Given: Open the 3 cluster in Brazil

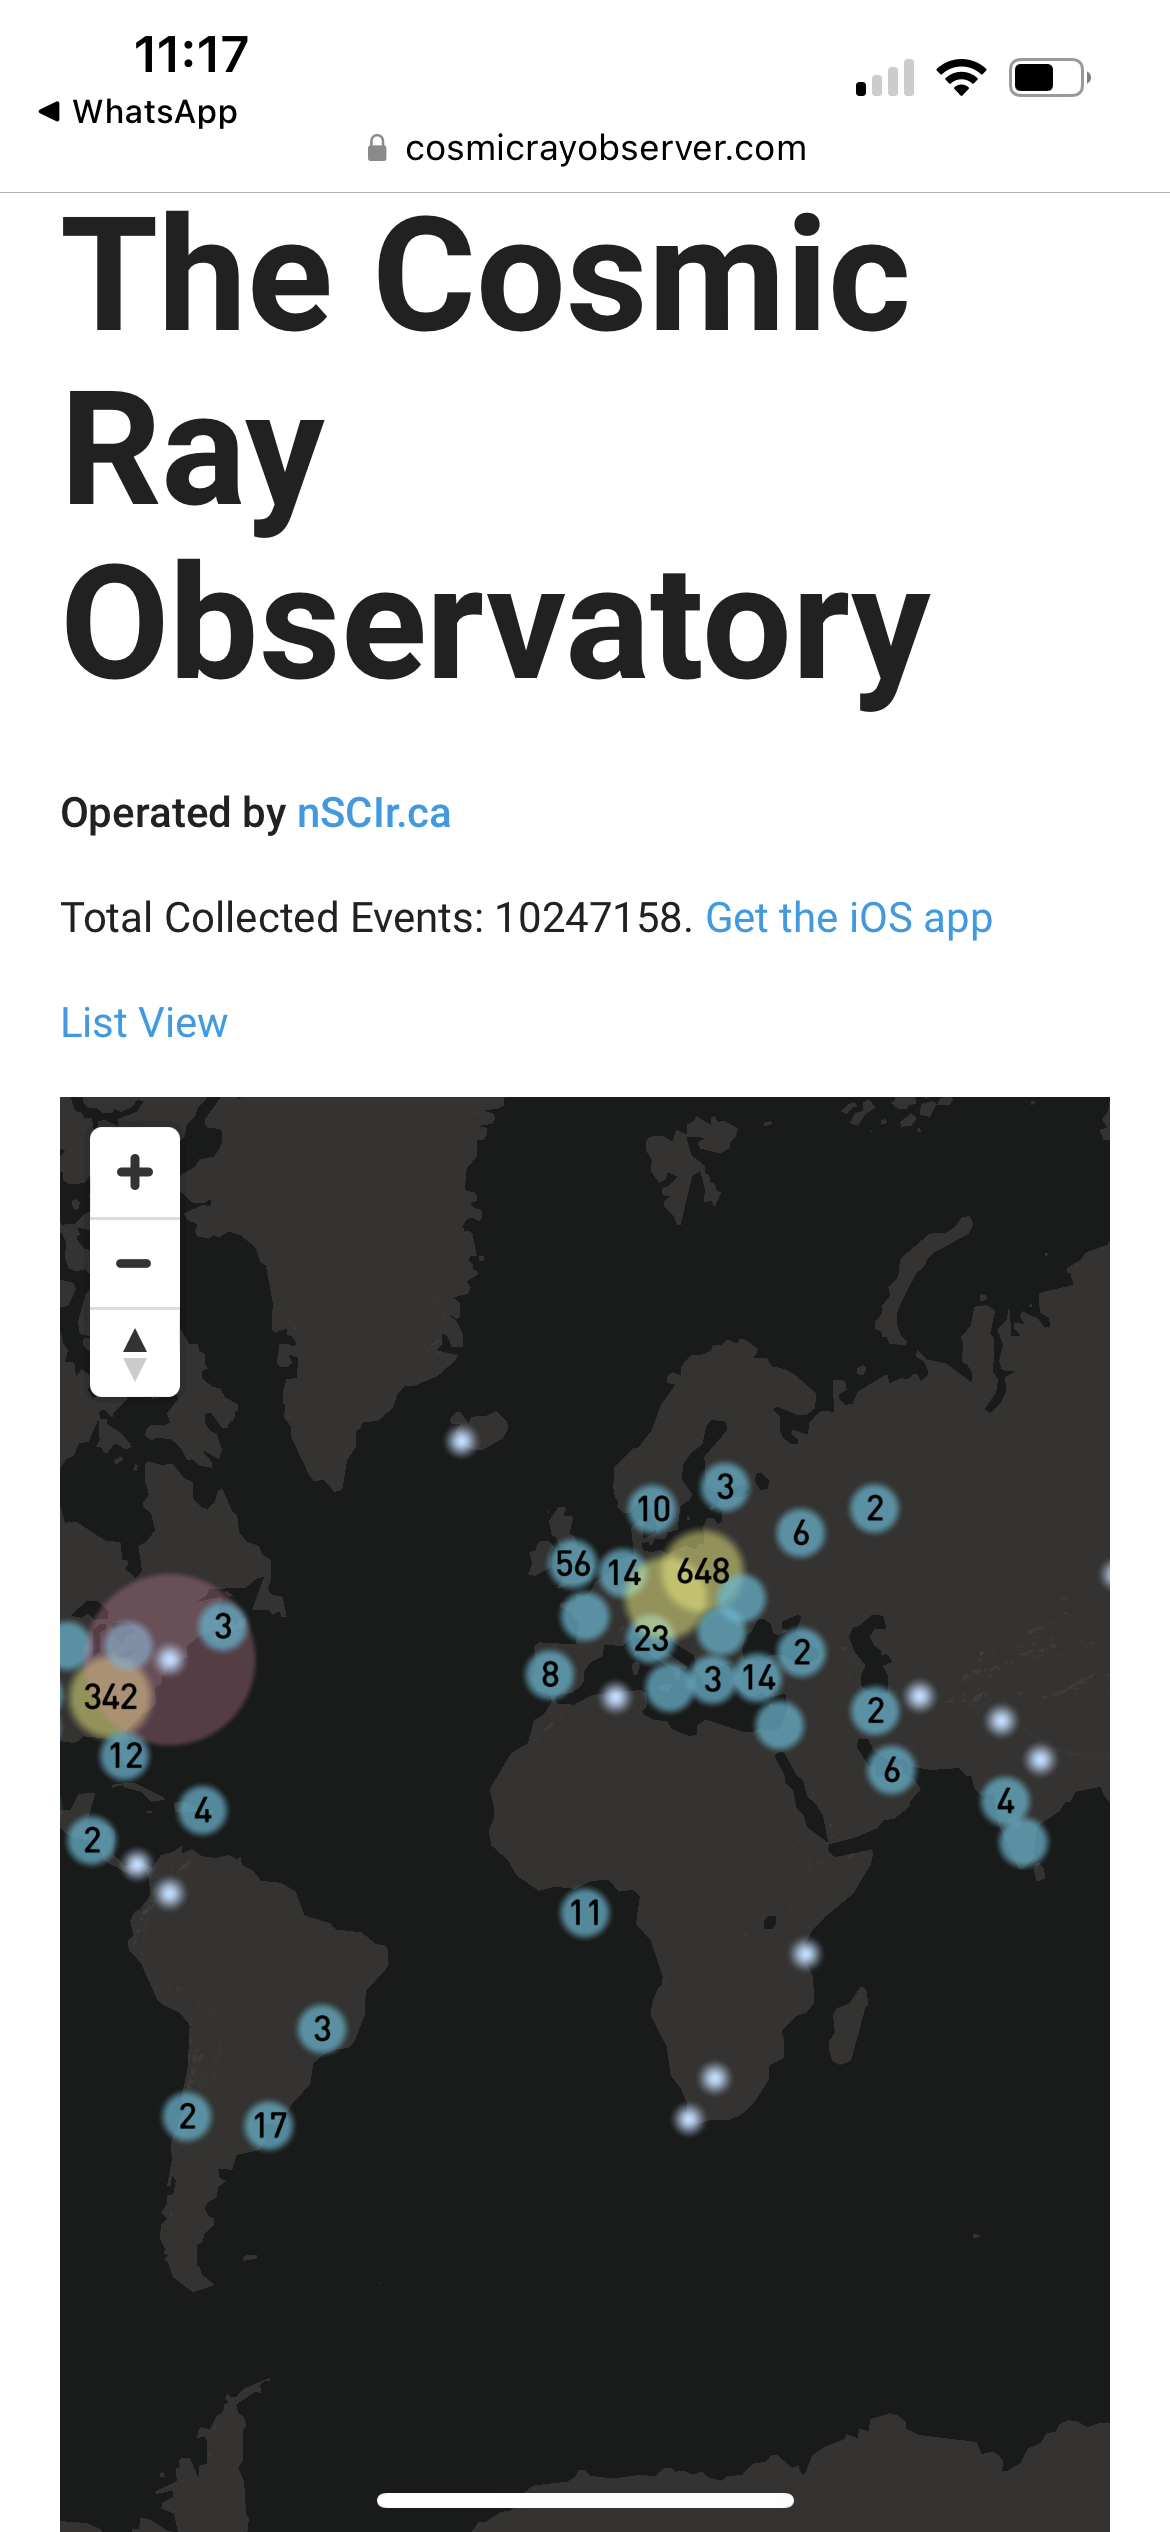Looking at the screenshot, I should click(322, 2028).
